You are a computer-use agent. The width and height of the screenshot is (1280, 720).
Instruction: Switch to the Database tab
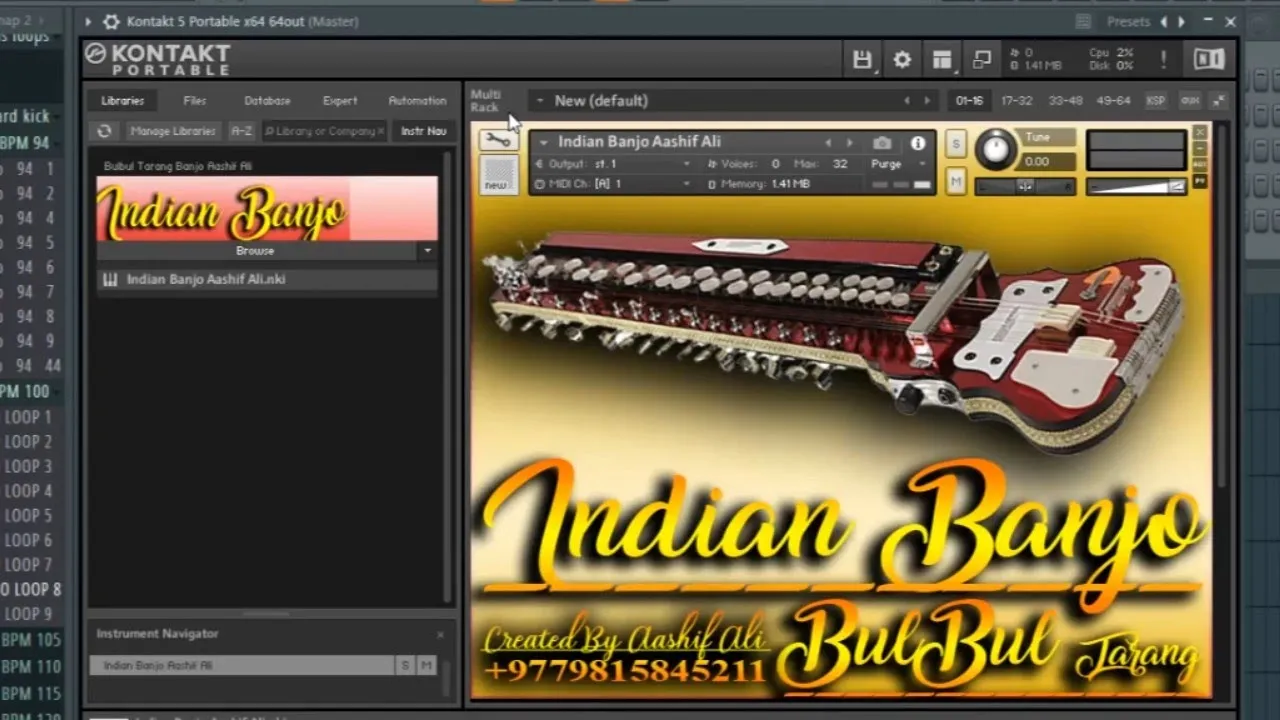point(267,101)
